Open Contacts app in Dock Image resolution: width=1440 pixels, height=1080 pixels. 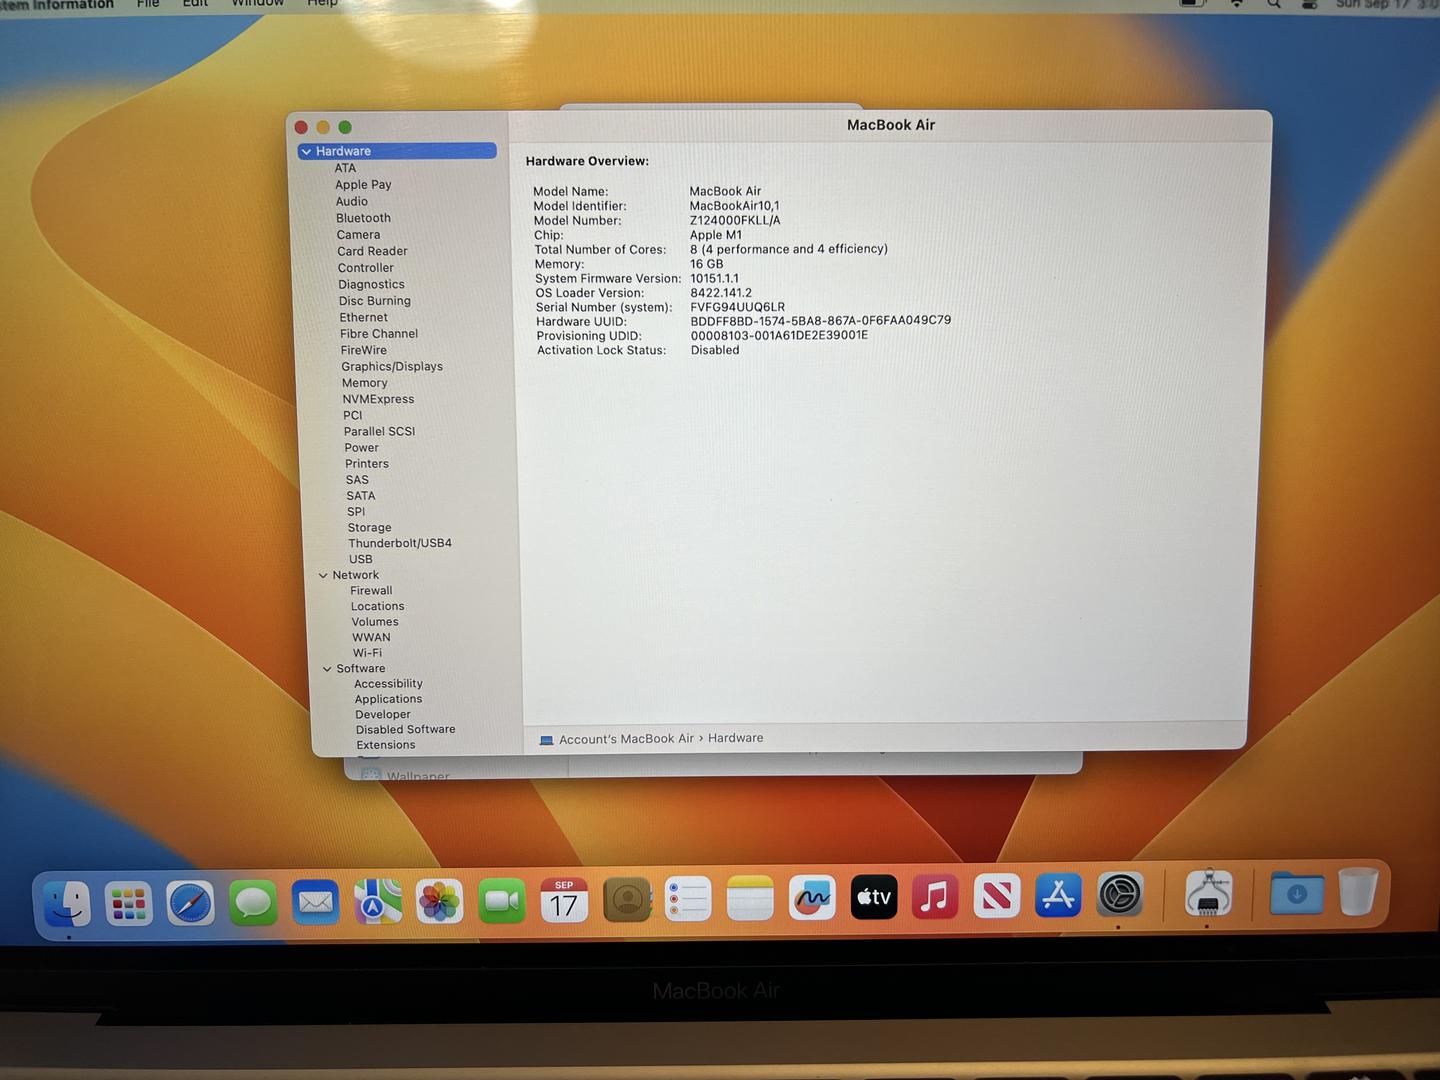[627, 900]
